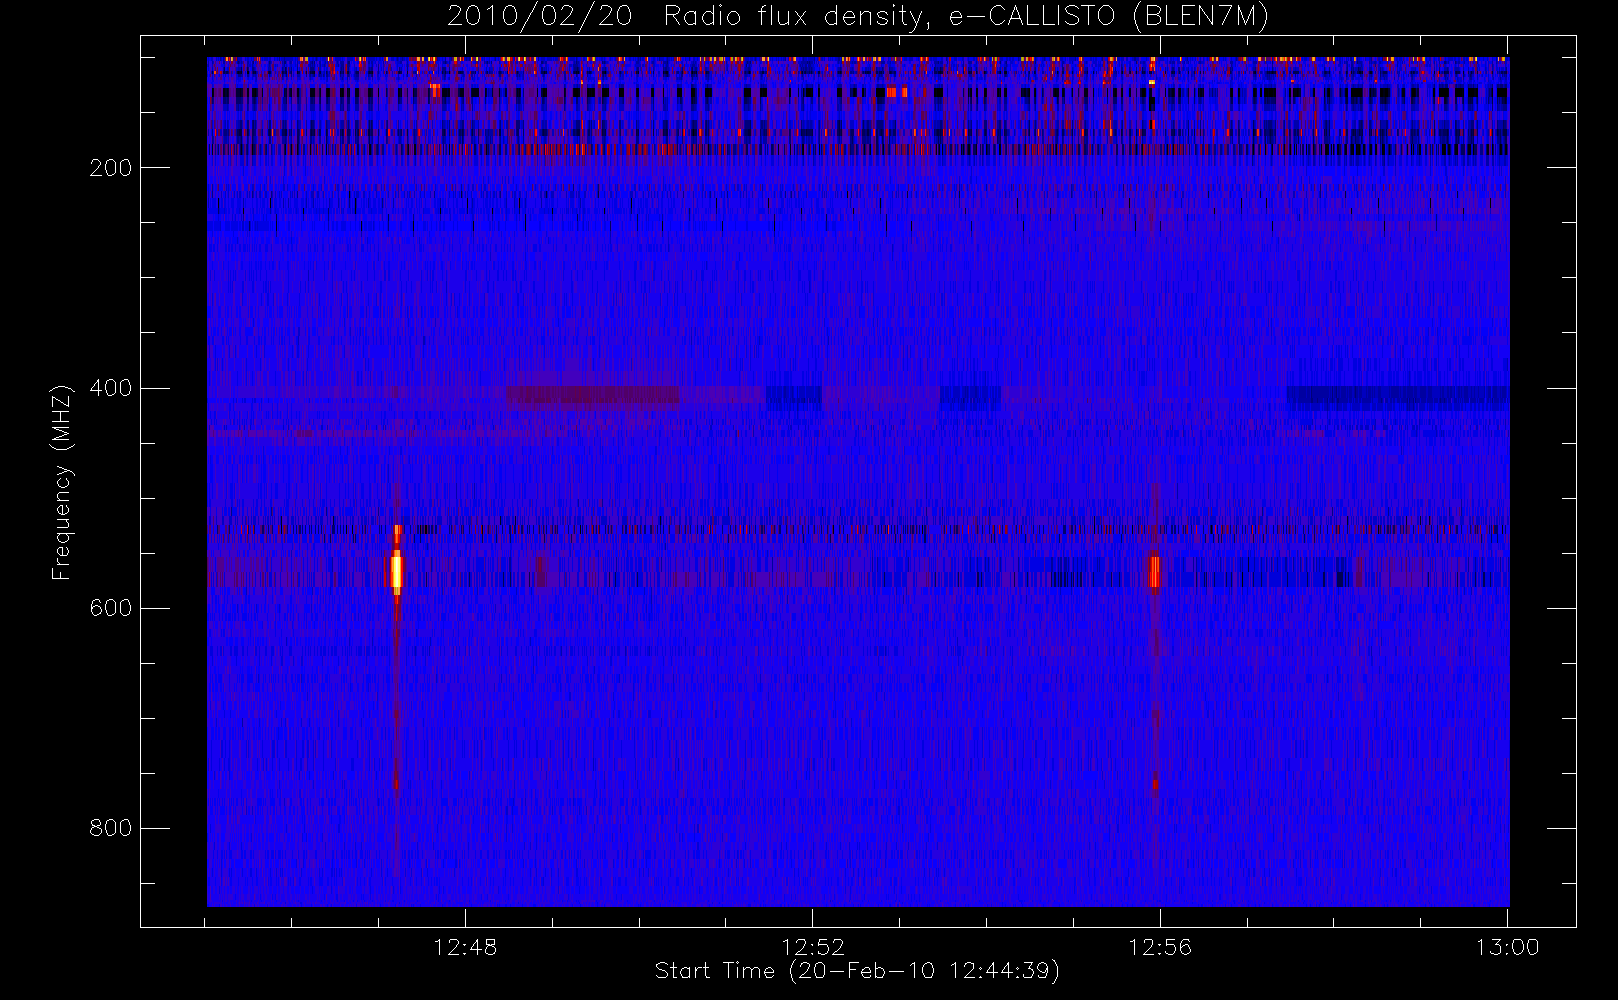This screenshot has height=1000, width=1618.
Task: Click the 12:52 time tick label
Action: [x=813, y=947]
